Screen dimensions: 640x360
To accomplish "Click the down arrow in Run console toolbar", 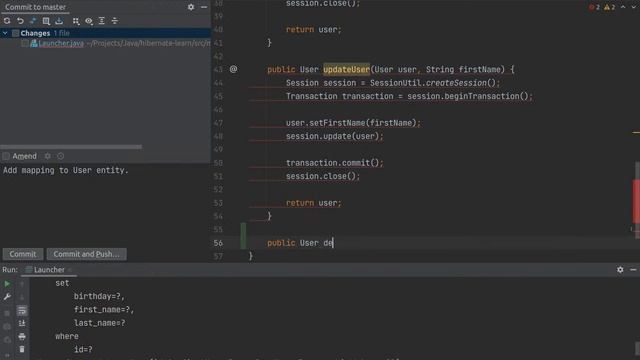I will click(22, 297).
